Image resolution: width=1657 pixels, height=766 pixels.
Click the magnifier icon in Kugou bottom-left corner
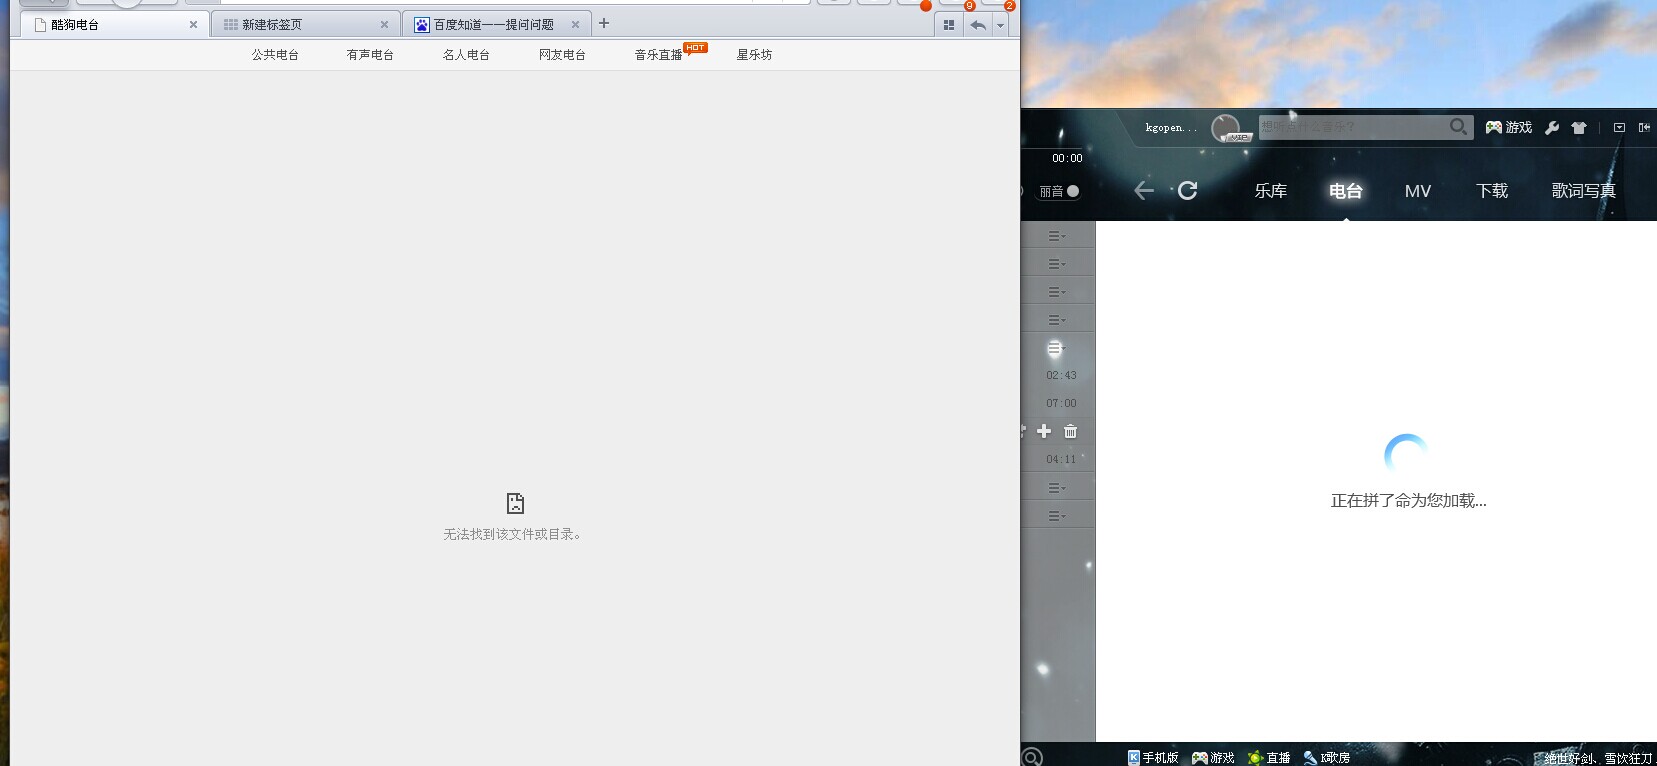(1033, 757)
